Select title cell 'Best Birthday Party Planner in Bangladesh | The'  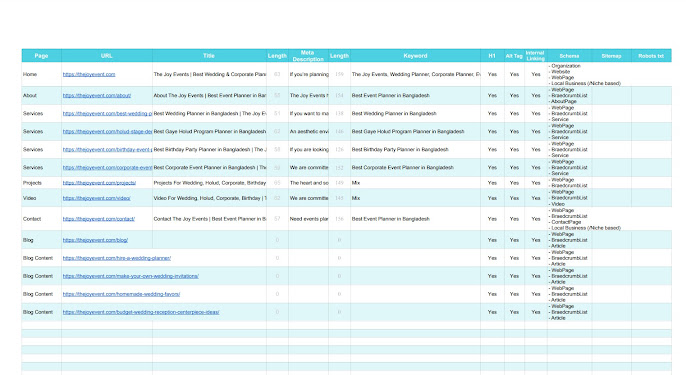(x=209, y=149)
